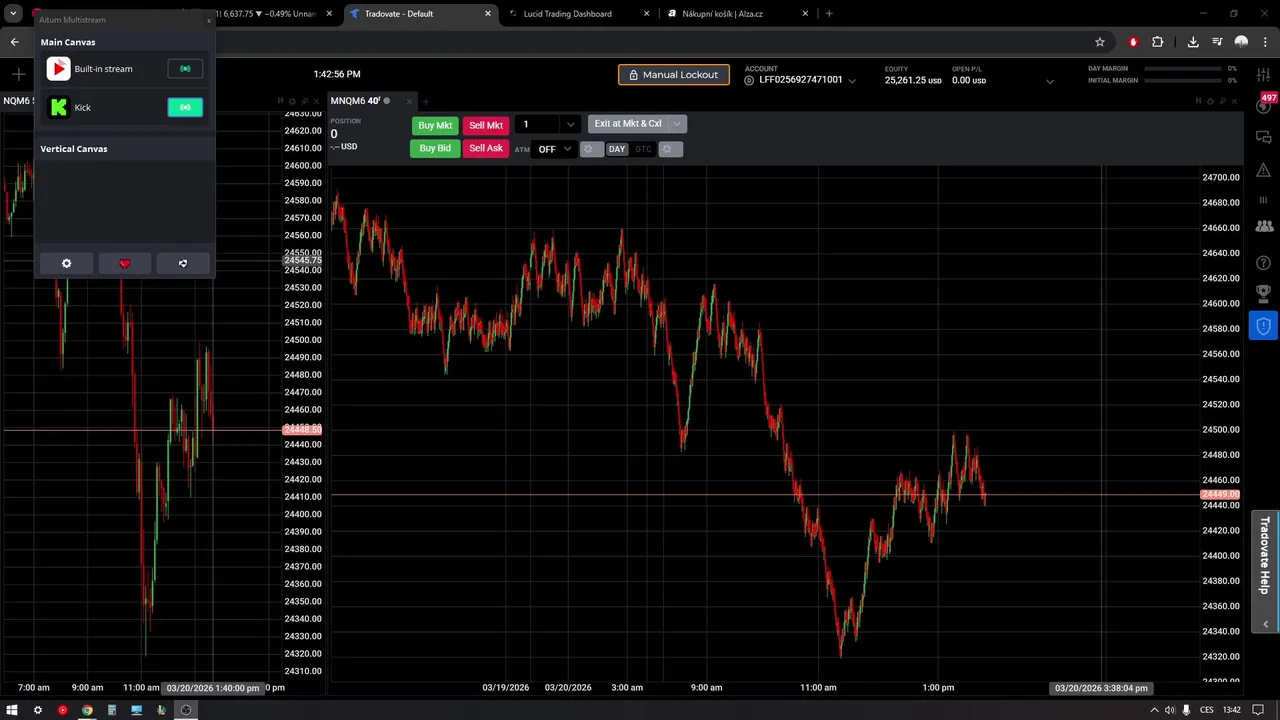1280x720 pixels.
Task: Open the community people icon in sidebar
Action: tap(1264, 227)
